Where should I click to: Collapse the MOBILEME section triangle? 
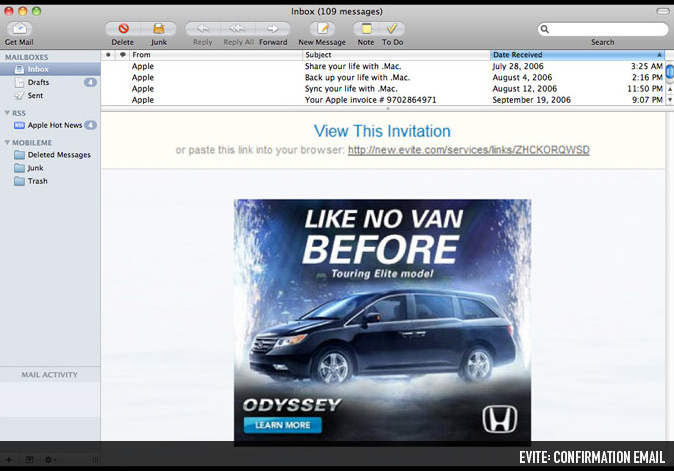click(7, 142)
